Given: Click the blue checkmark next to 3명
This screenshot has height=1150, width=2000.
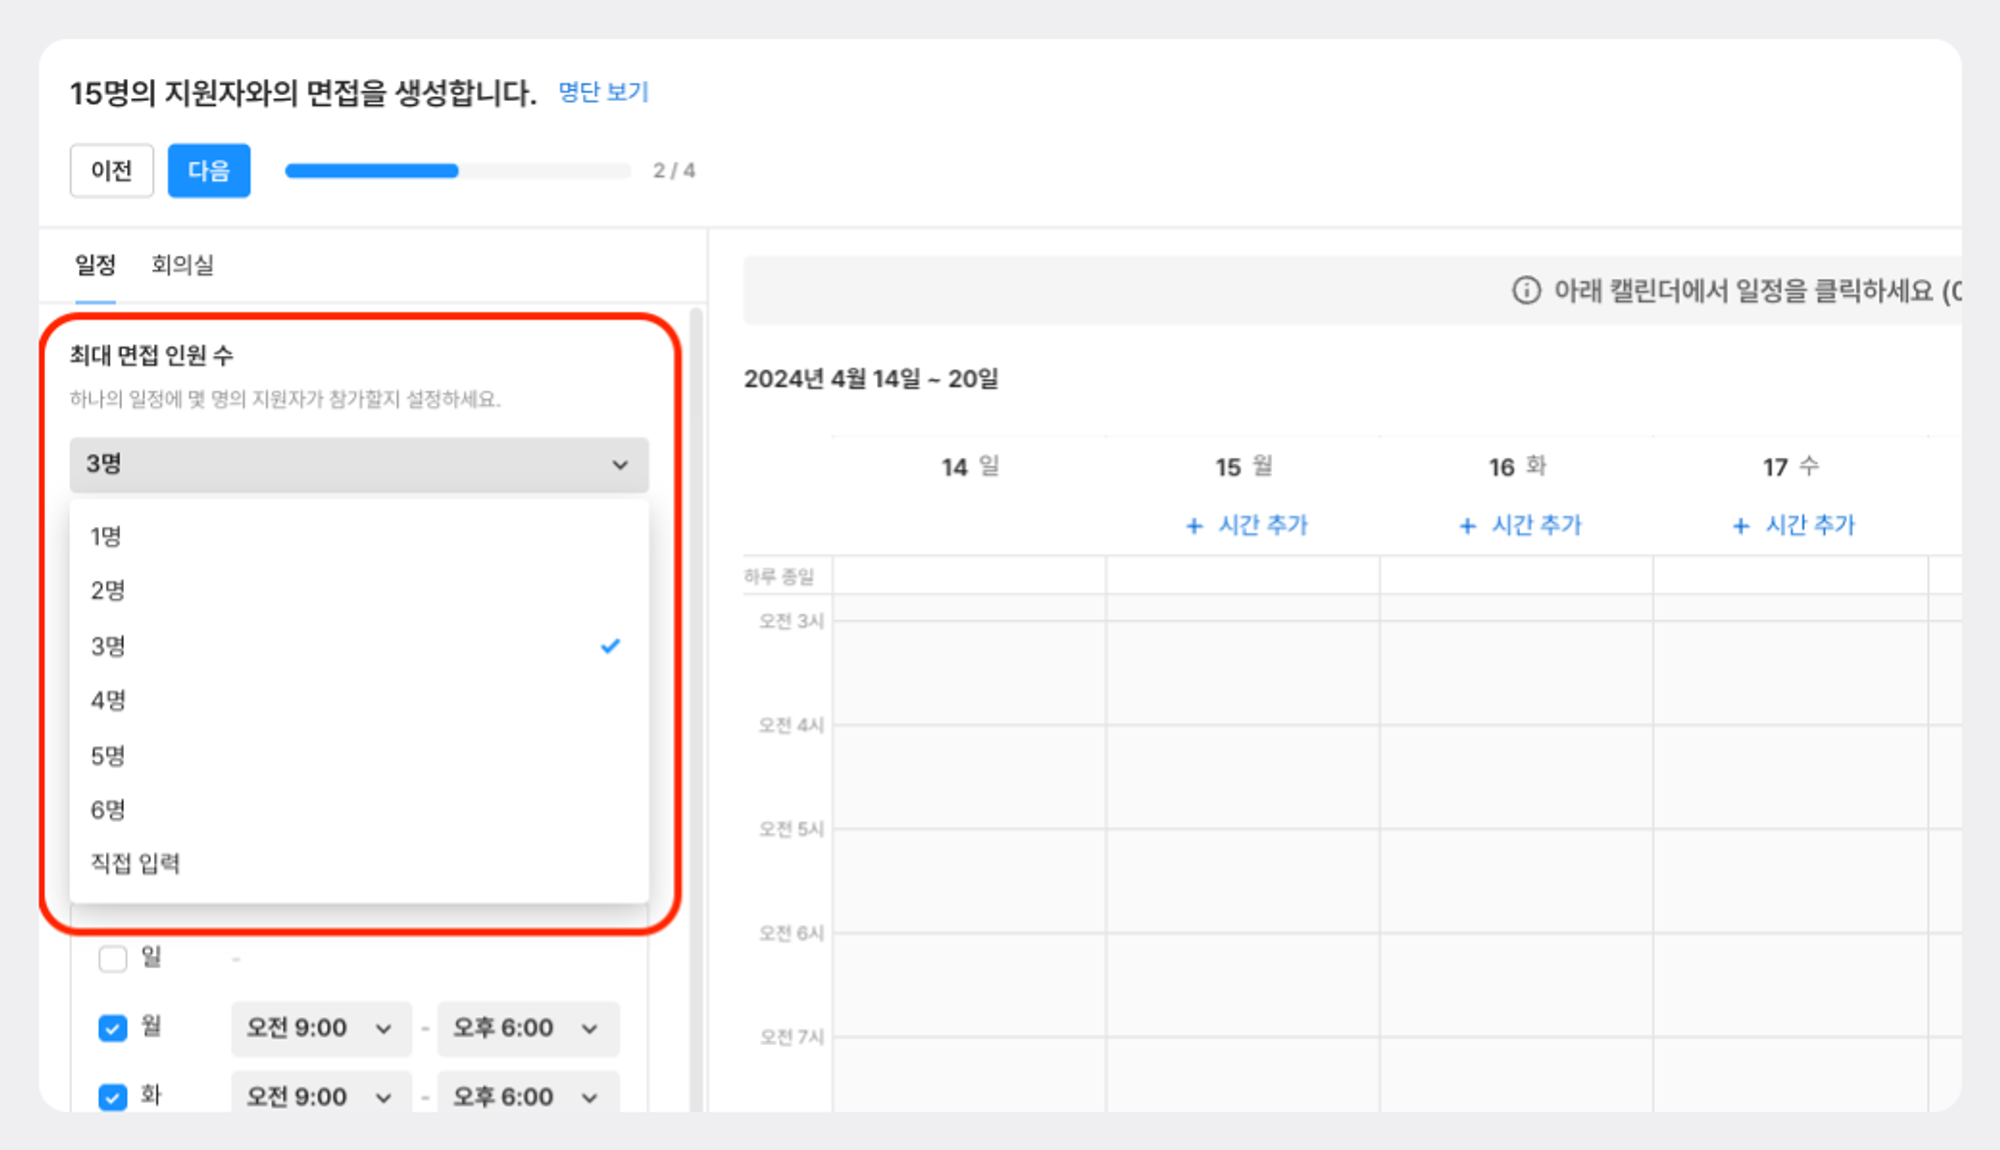Looking at the screenshot, I should pyautogui.click(x=610, y=646).
